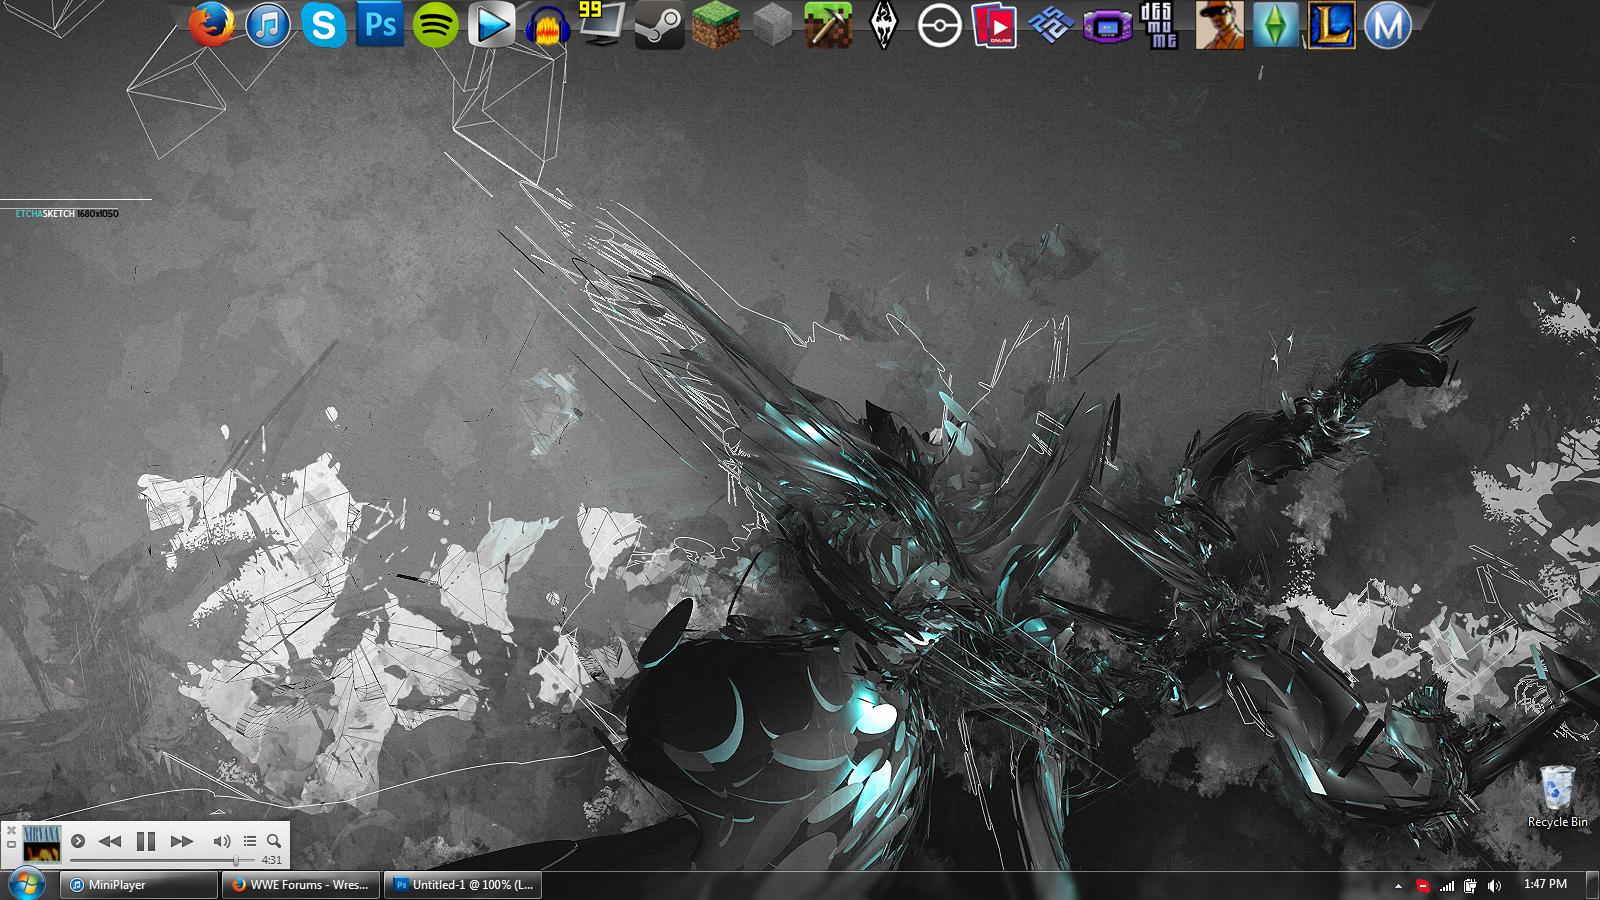The height and width of the screenshot is (900, 1600).
Task: Pause playback in the MiniPlayer
Action: (146, 841)
